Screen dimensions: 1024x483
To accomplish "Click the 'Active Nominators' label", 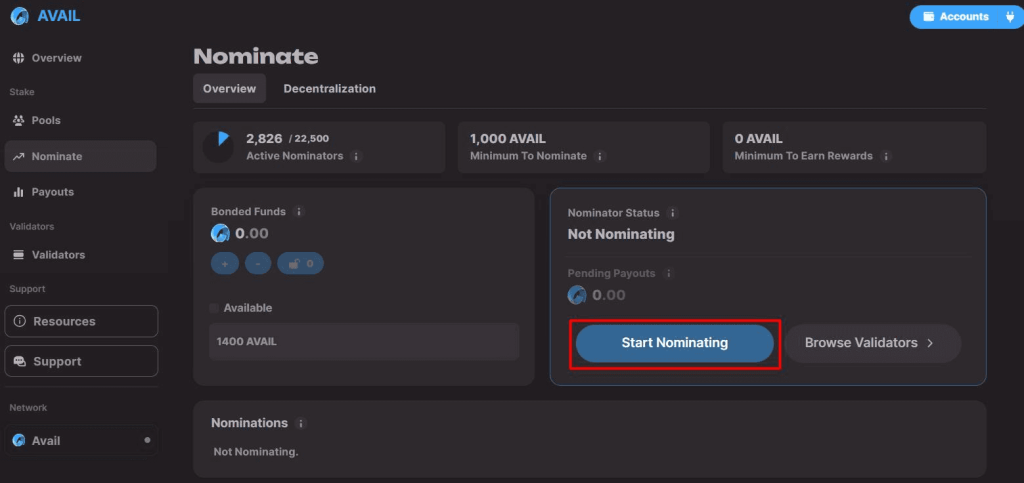I will tap(295, 156).
